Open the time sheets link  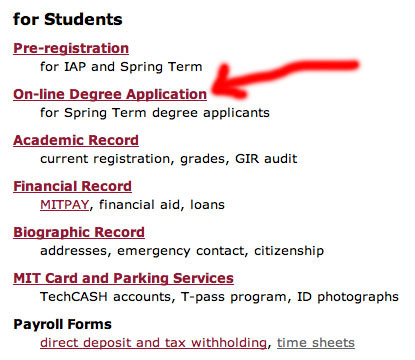pyautogui.click(x=316, y=343)
